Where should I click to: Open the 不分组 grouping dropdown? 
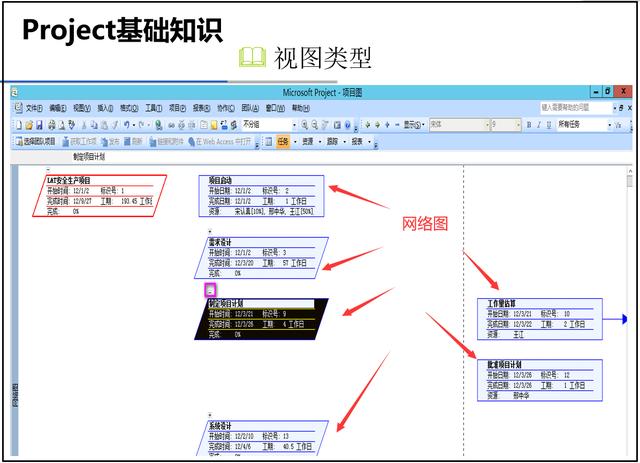(x=294, y=125)
